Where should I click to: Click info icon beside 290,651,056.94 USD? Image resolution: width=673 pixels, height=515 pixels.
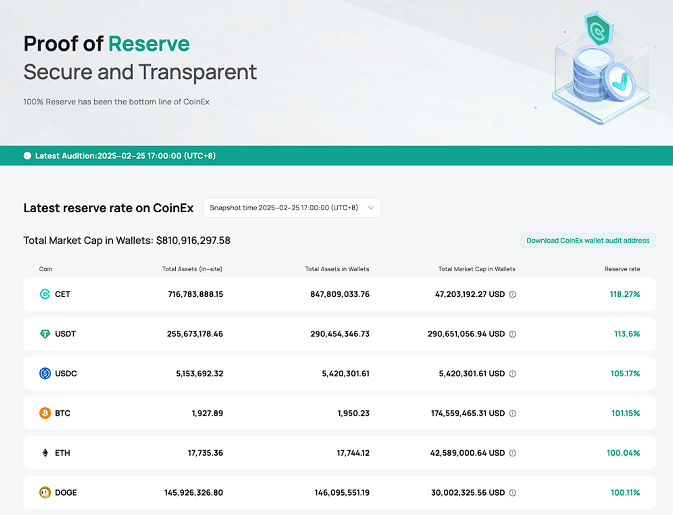click(x=512, y=334)
